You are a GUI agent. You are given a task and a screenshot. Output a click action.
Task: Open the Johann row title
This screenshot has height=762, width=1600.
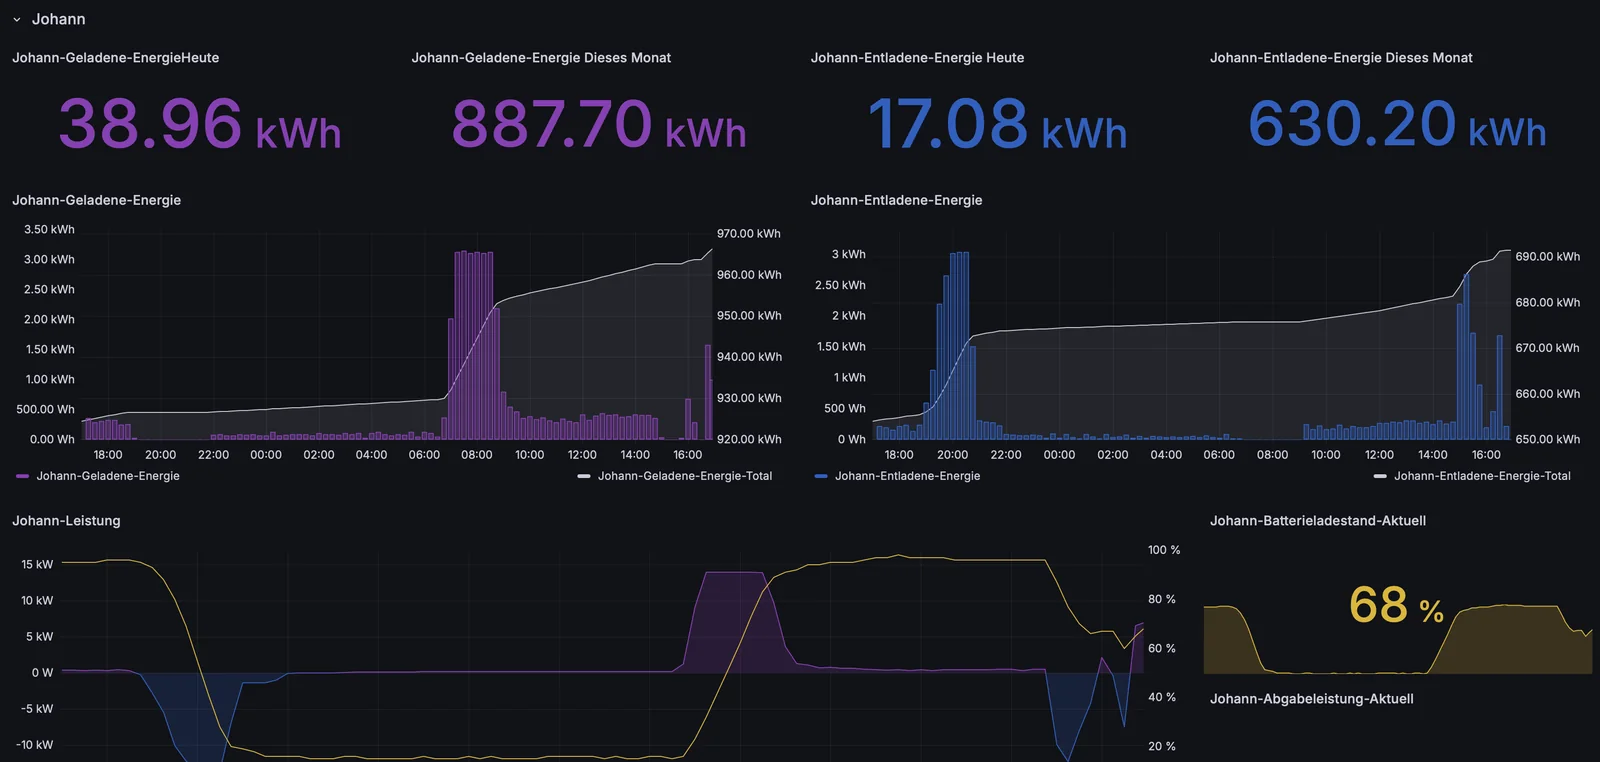point(58,19)
